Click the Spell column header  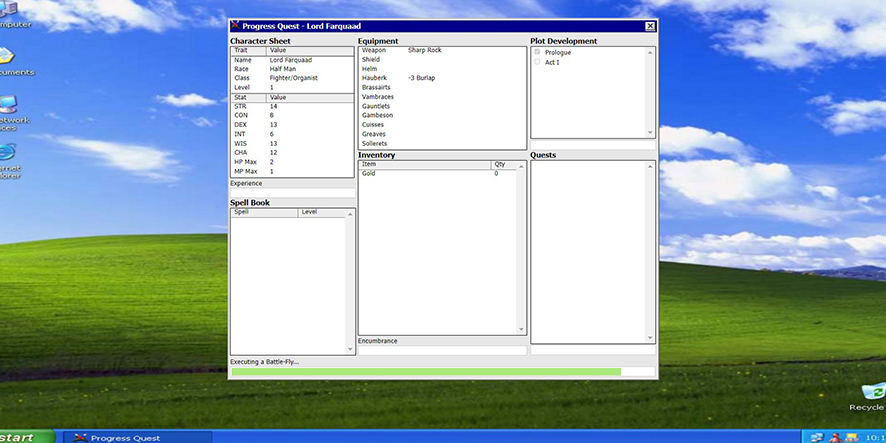(x=264, y=212)
